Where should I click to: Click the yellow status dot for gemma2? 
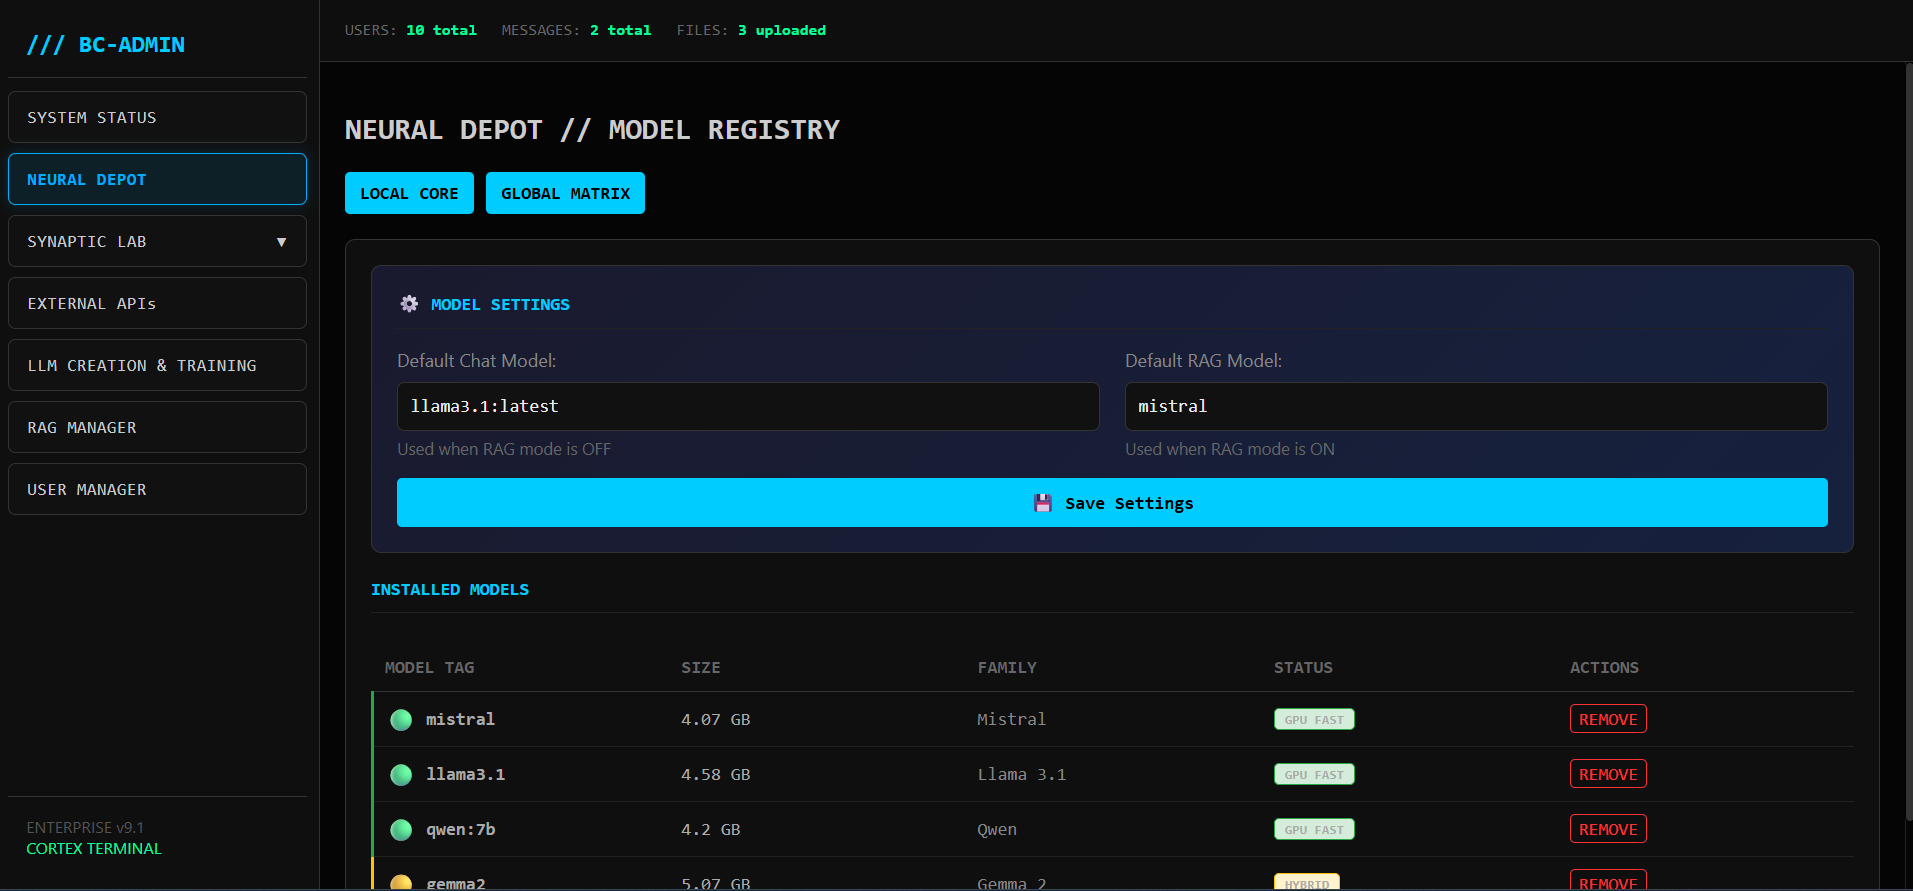(x=401, y=883)
